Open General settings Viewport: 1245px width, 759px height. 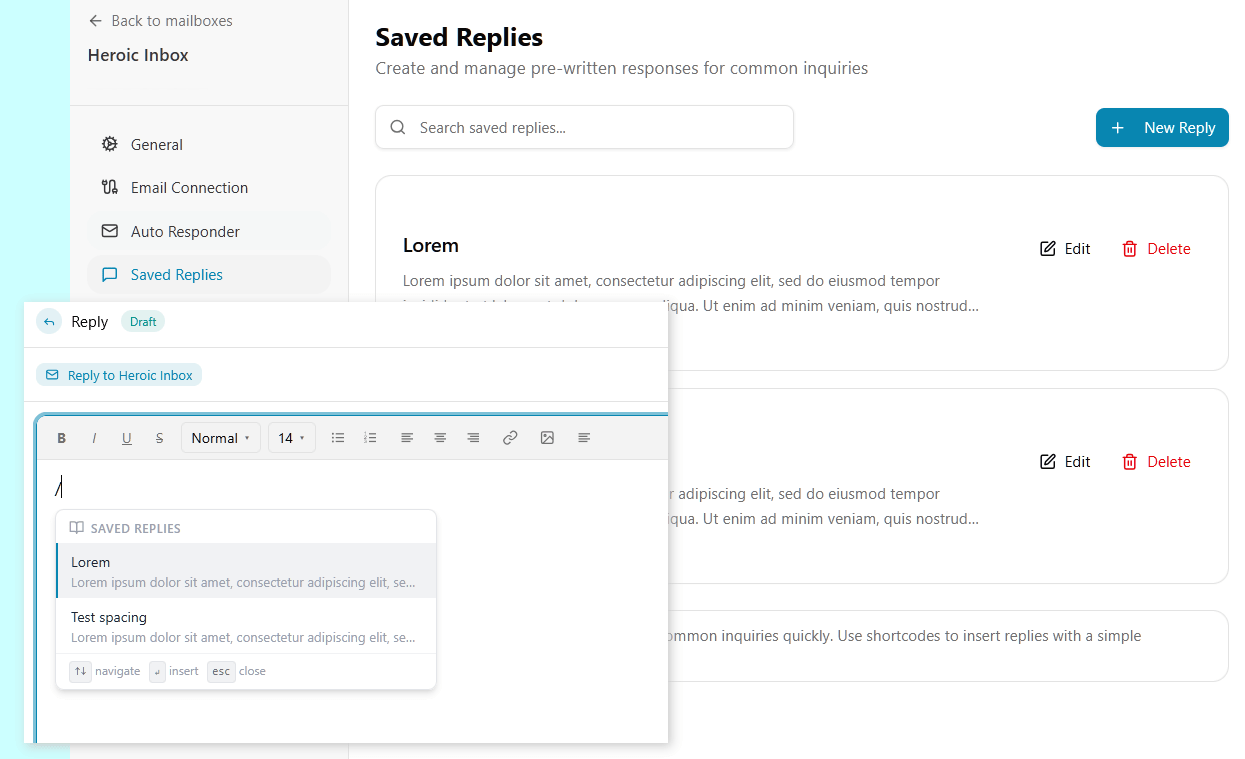point(209,144)
